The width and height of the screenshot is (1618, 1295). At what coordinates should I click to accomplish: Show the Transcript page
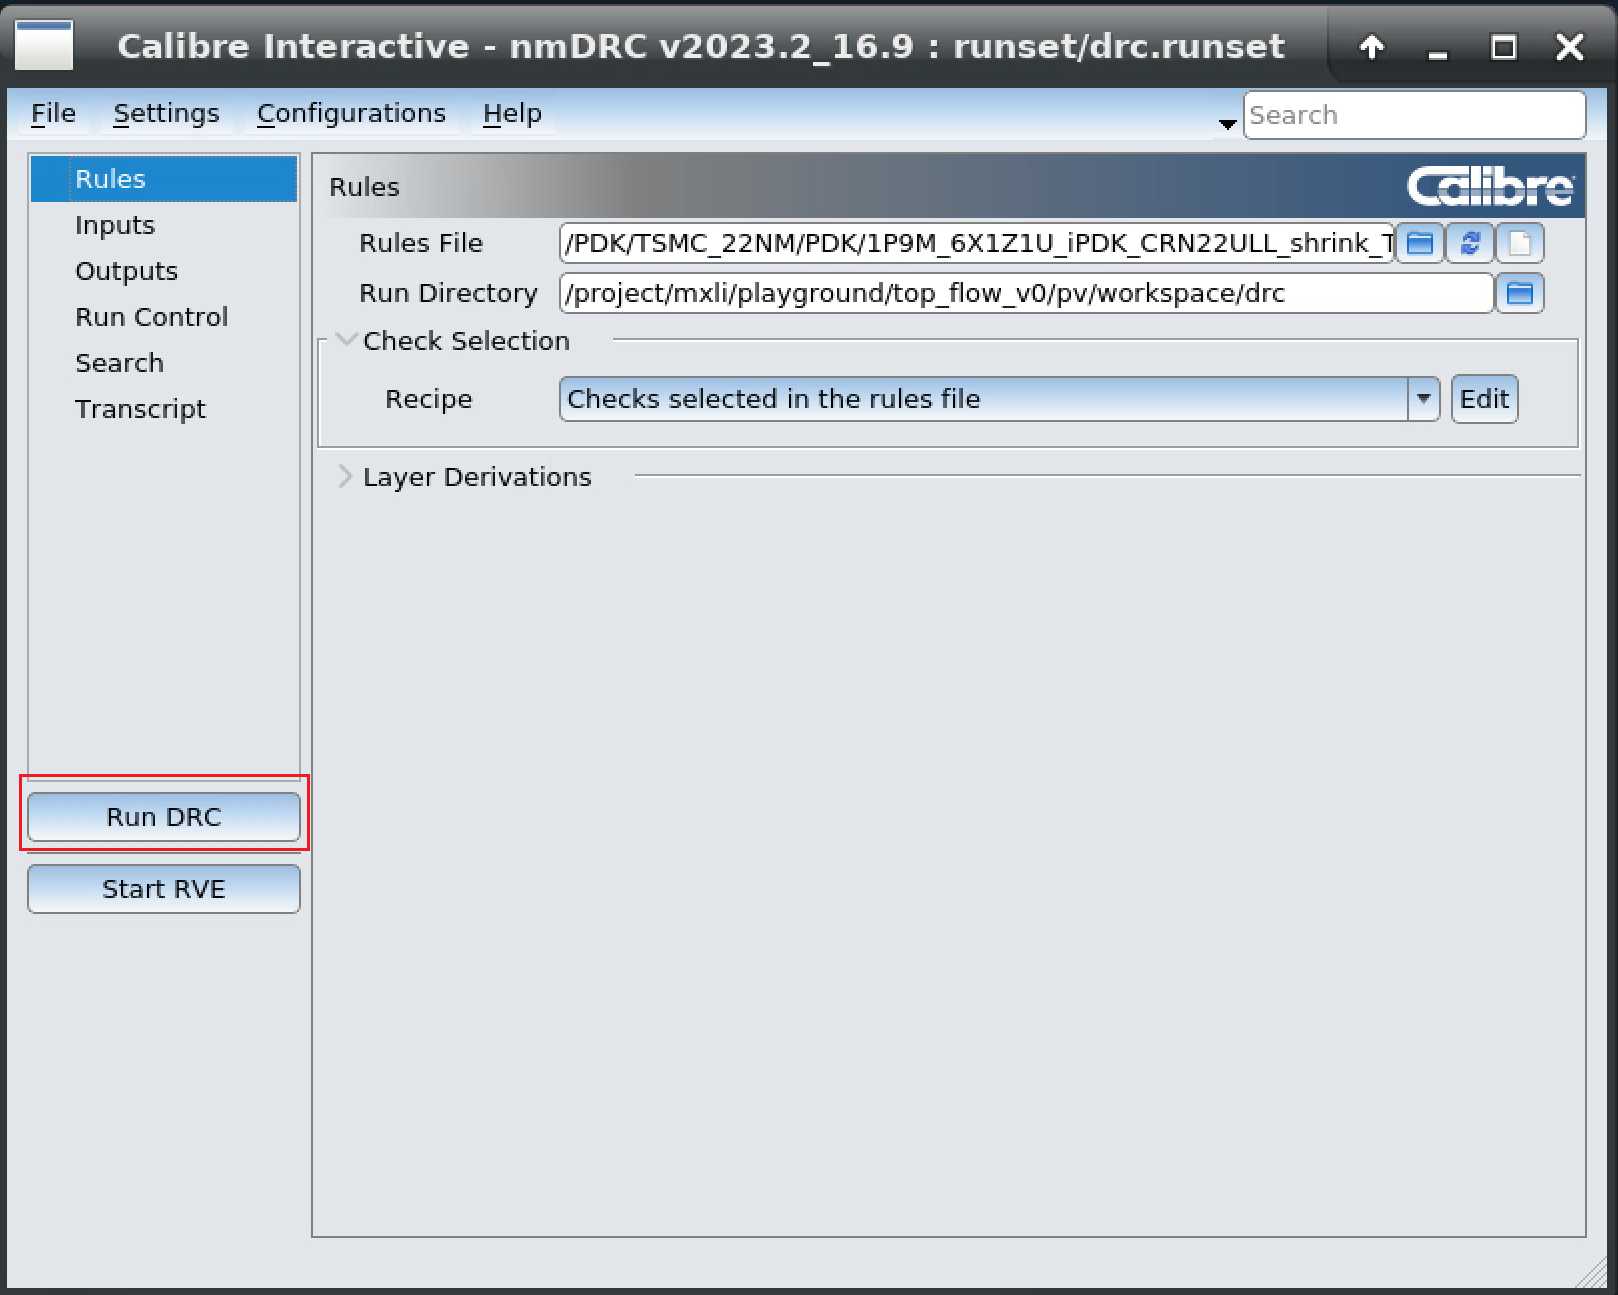[140, 409]
